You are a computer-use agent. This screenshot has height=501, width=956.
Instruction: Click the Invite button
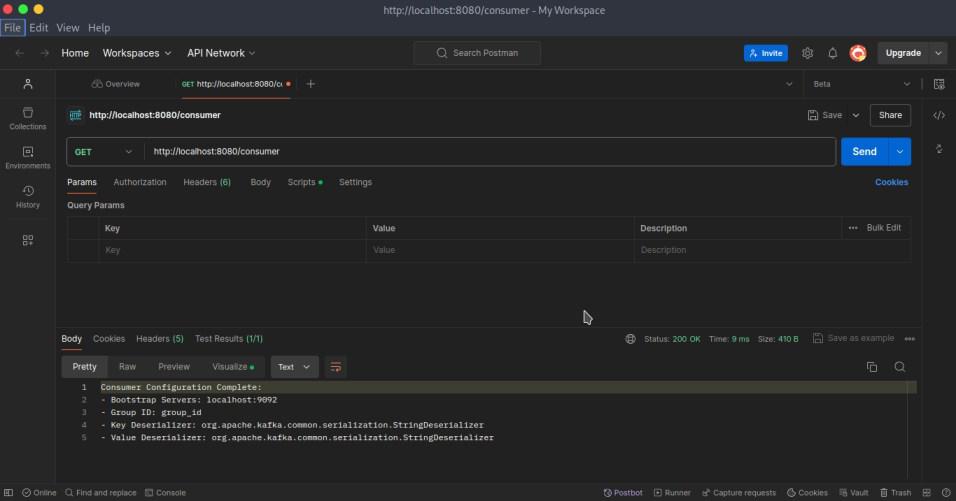coord(766,53)
